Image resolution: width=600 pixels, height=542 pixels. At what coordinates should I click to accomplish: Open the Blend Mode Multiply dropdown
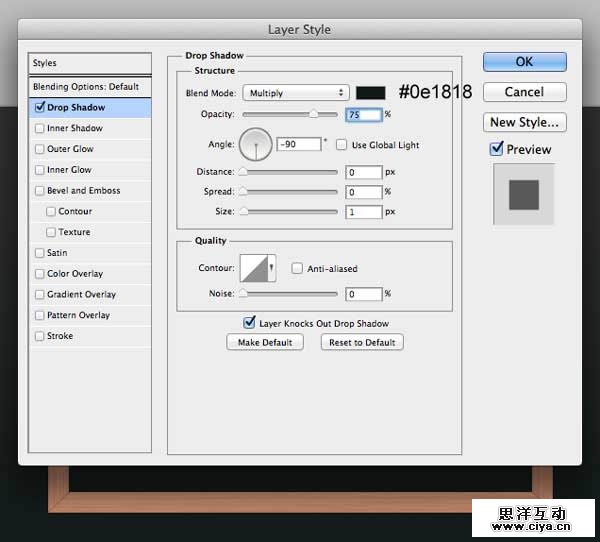295,93
